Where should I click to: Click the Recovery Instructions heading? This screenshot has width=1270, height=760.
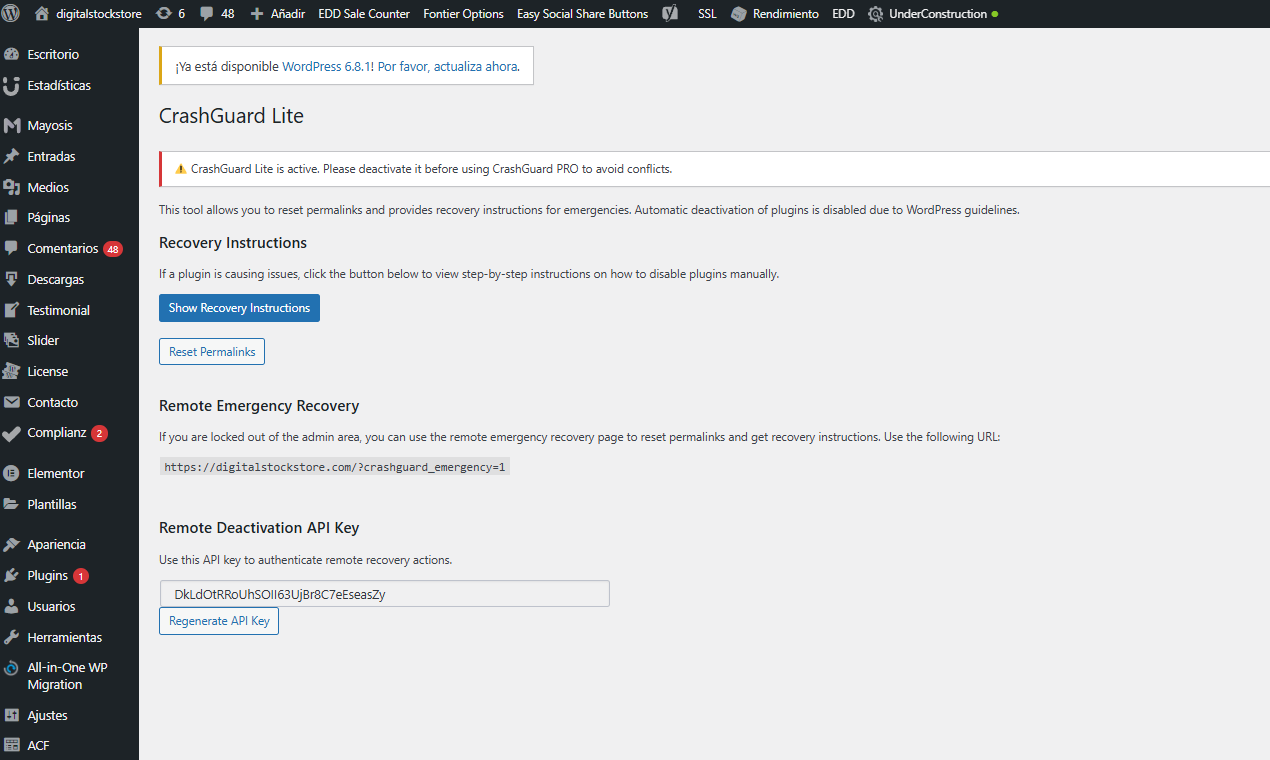pos(233,243)
